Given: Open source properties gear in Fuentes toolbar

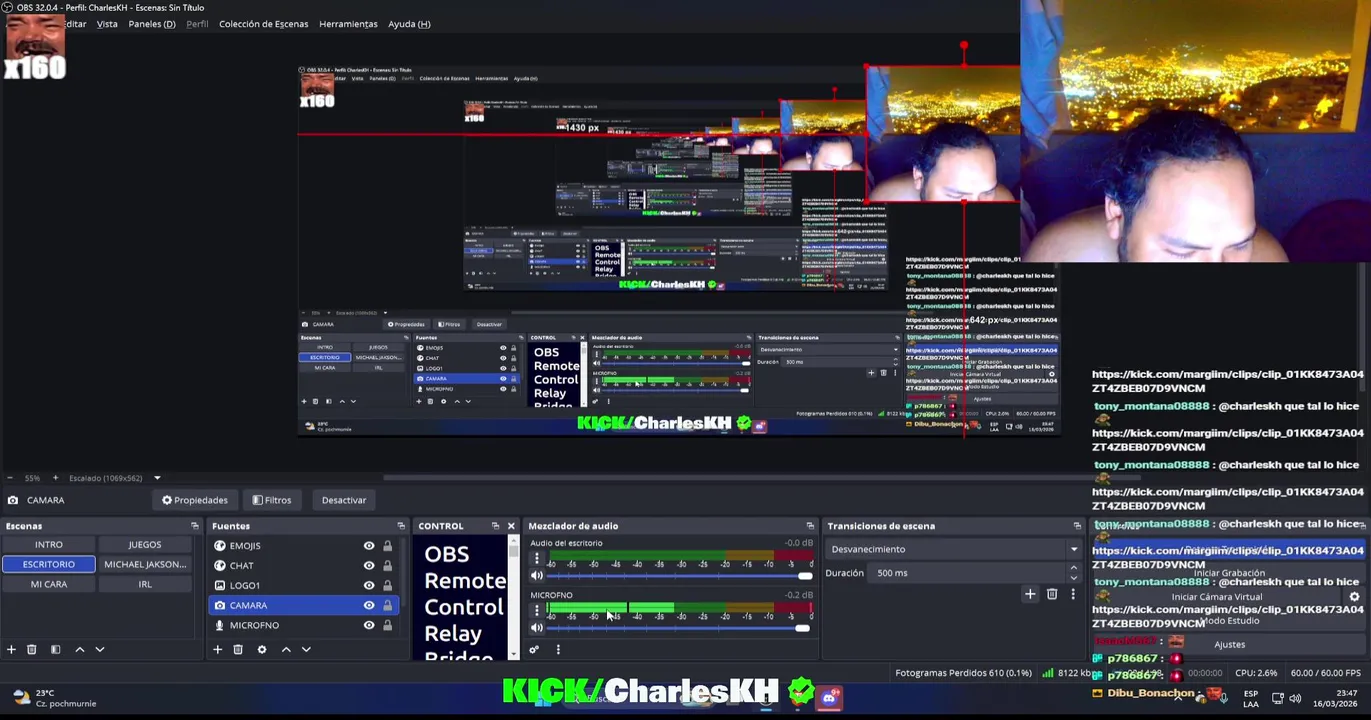Looking at the screenshot, I should (x=262, y=650).
